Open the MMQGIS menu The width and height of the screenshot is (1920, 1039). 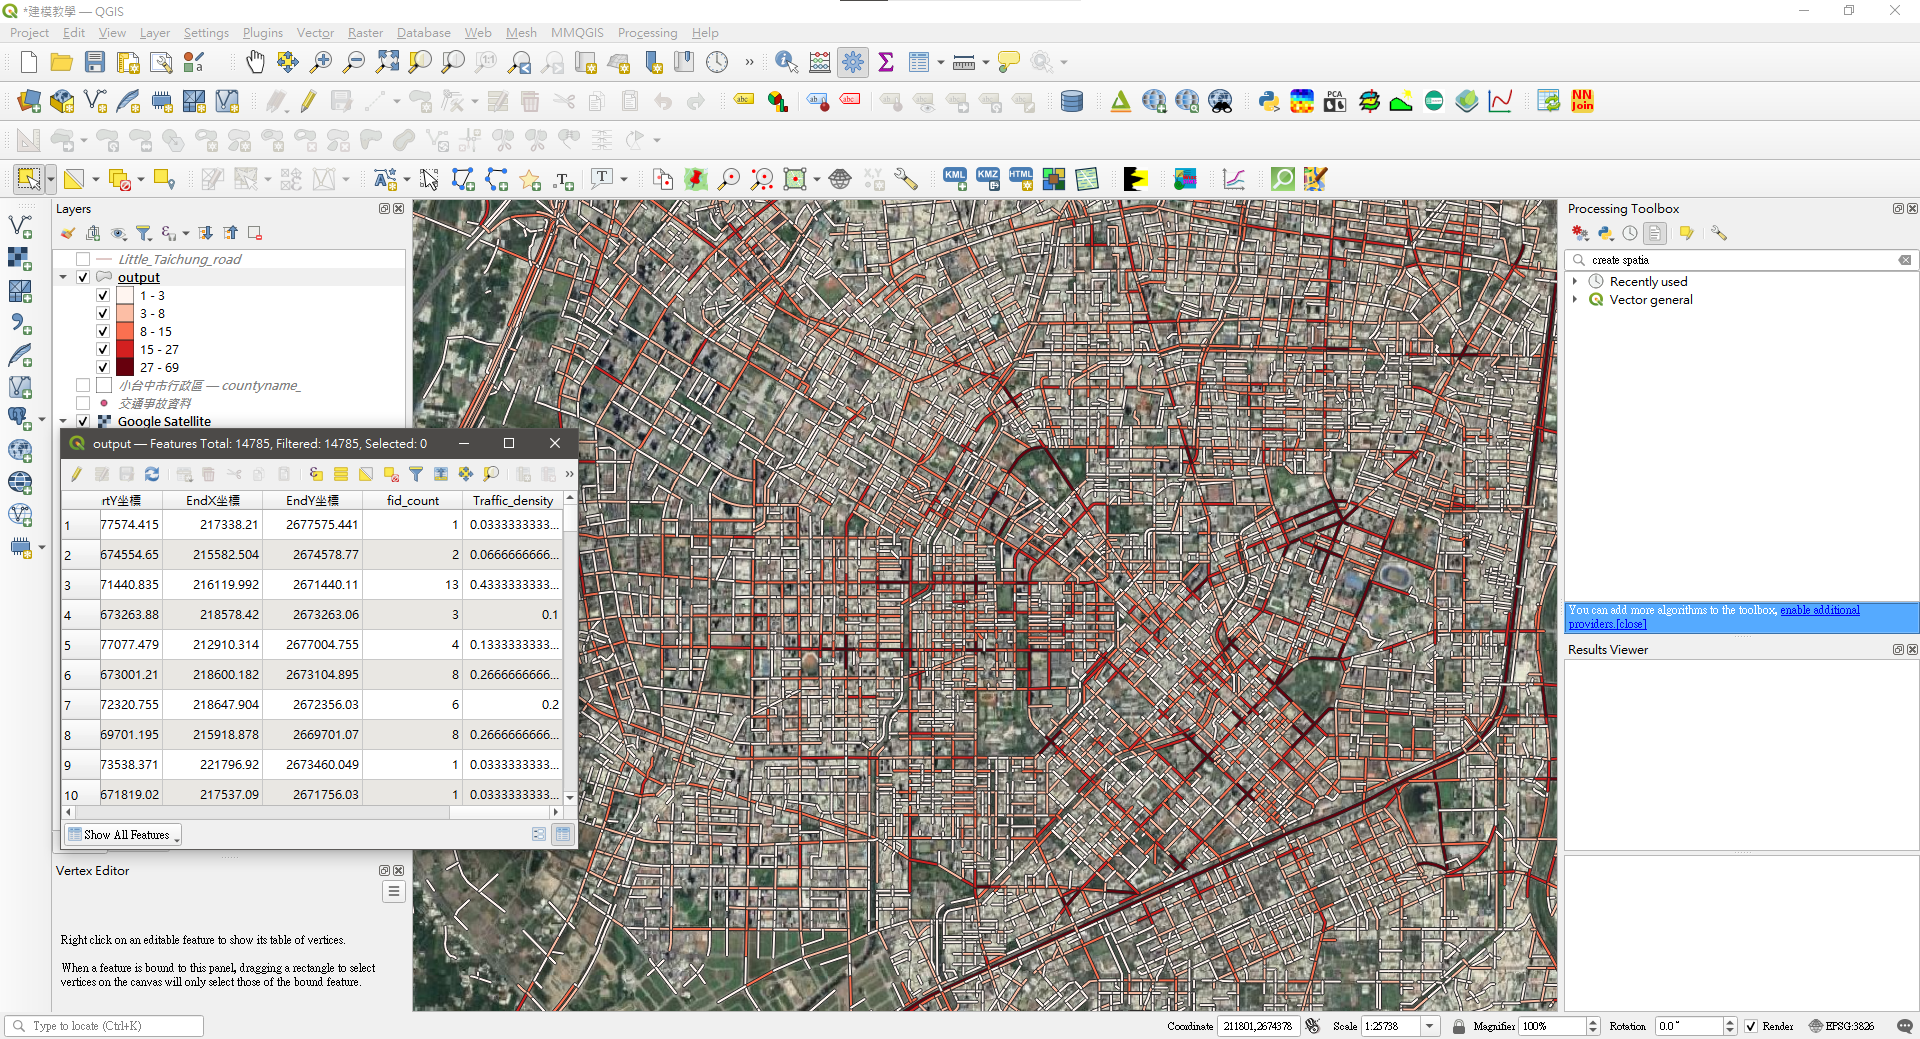tap(577, 32)
